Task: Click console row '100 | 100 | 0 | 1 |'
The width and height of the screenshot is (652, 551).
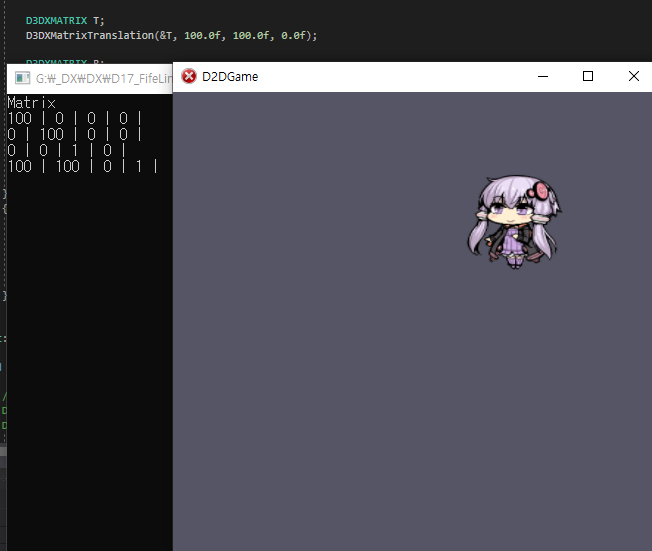Action: point(83,166)
